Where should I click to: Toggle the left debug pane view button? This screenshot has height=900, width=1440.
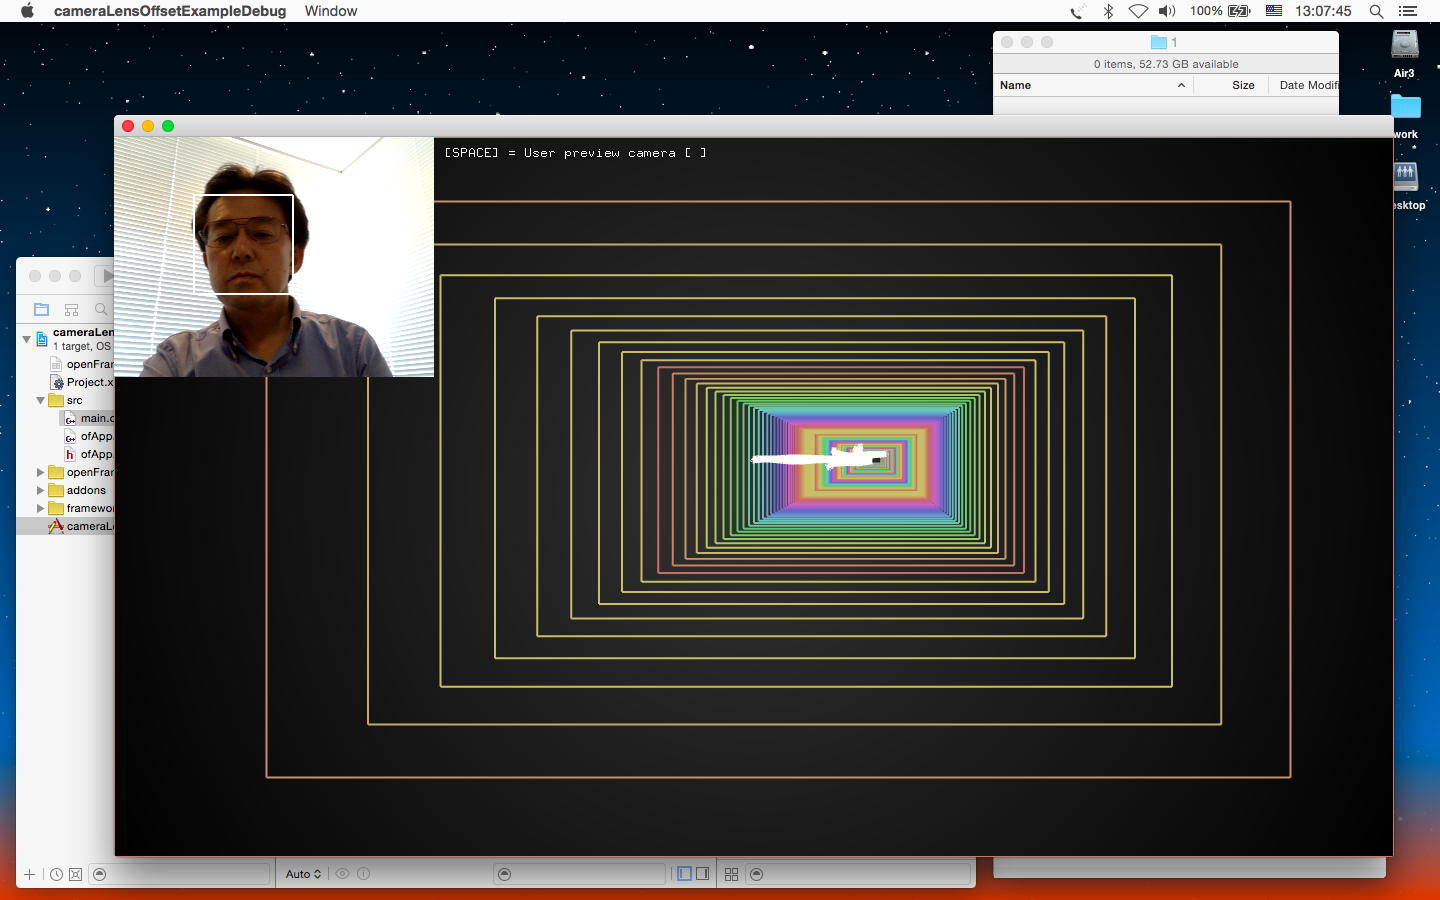(685, 874)
